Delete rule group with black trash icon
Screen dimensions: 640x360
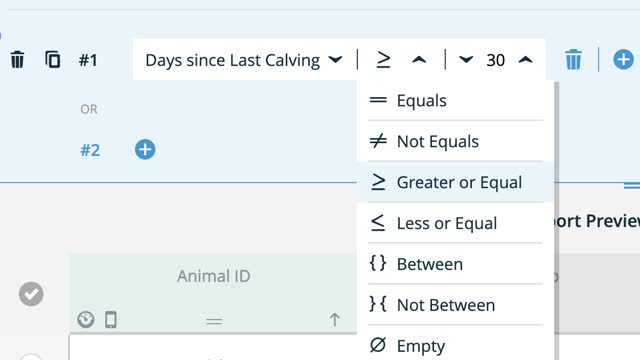pyautogui.click(x=18, y=60)
